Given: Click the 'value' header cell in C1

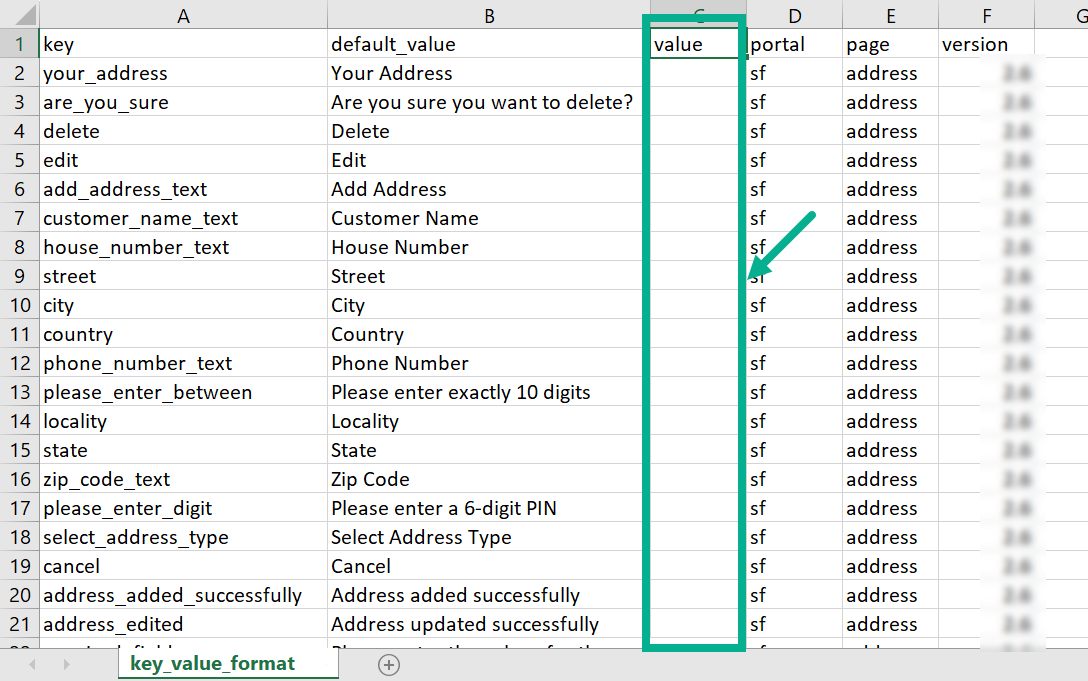Looking at the screenshot, I should pyautogui.click(x=697, y=45).
